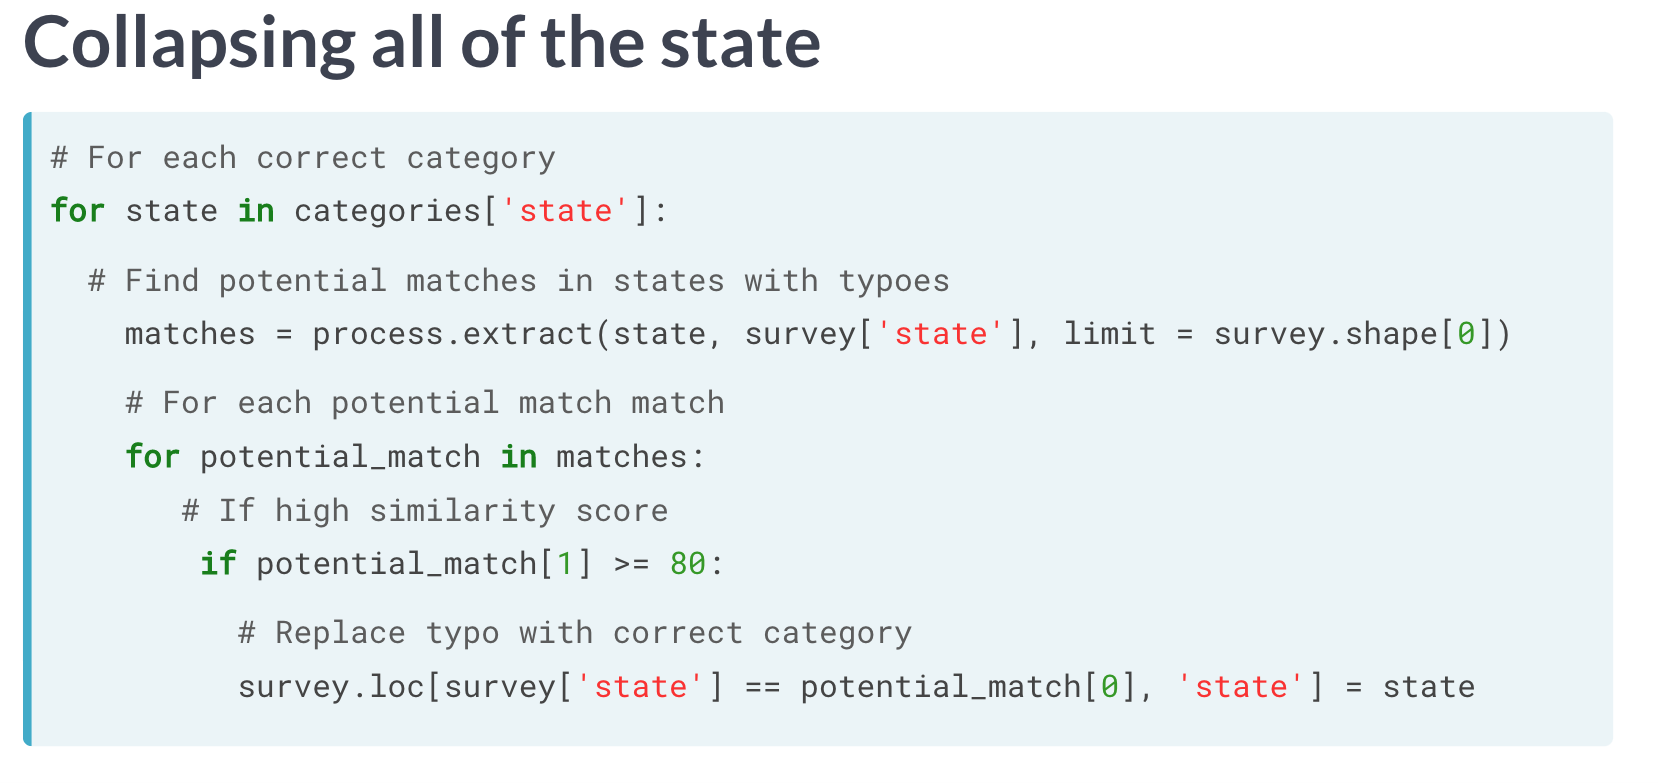This screenshot has width=1658, height=784.
Task: Click 'survey.loc' in the last code line
Action: tap(331, 687)
